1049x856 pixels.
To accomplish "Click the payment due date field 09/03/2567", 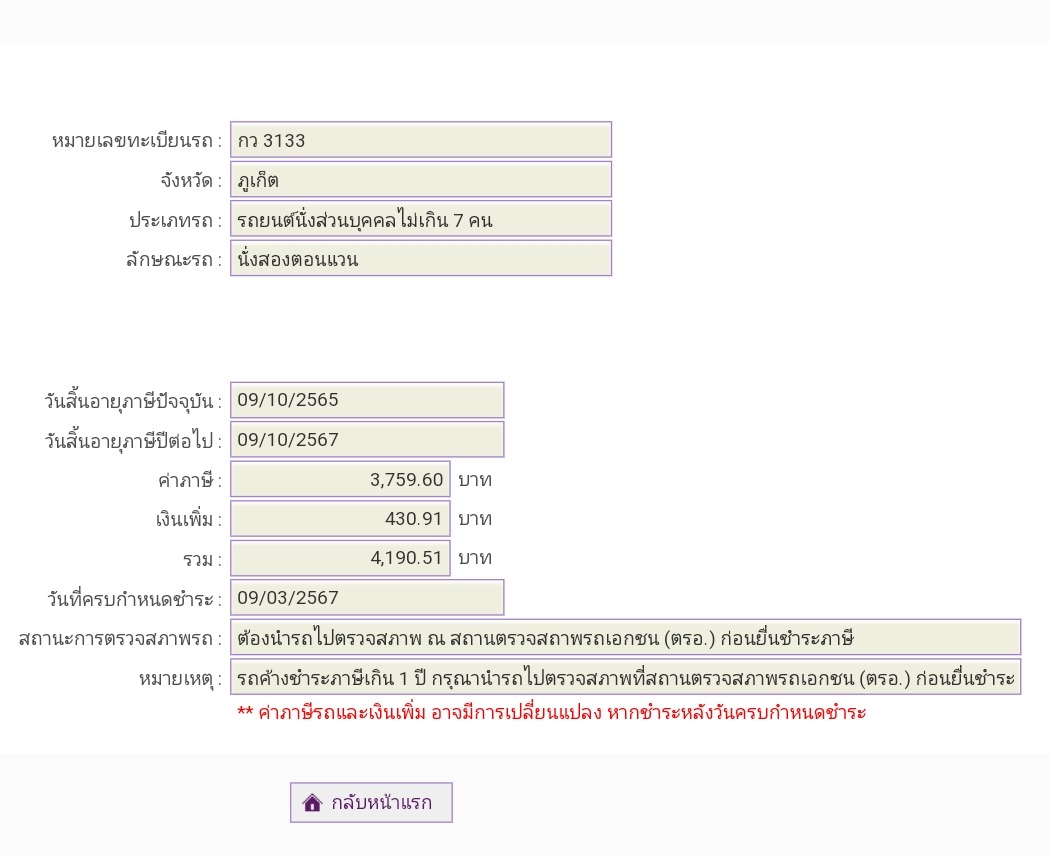I will click(x=367, y=597).
